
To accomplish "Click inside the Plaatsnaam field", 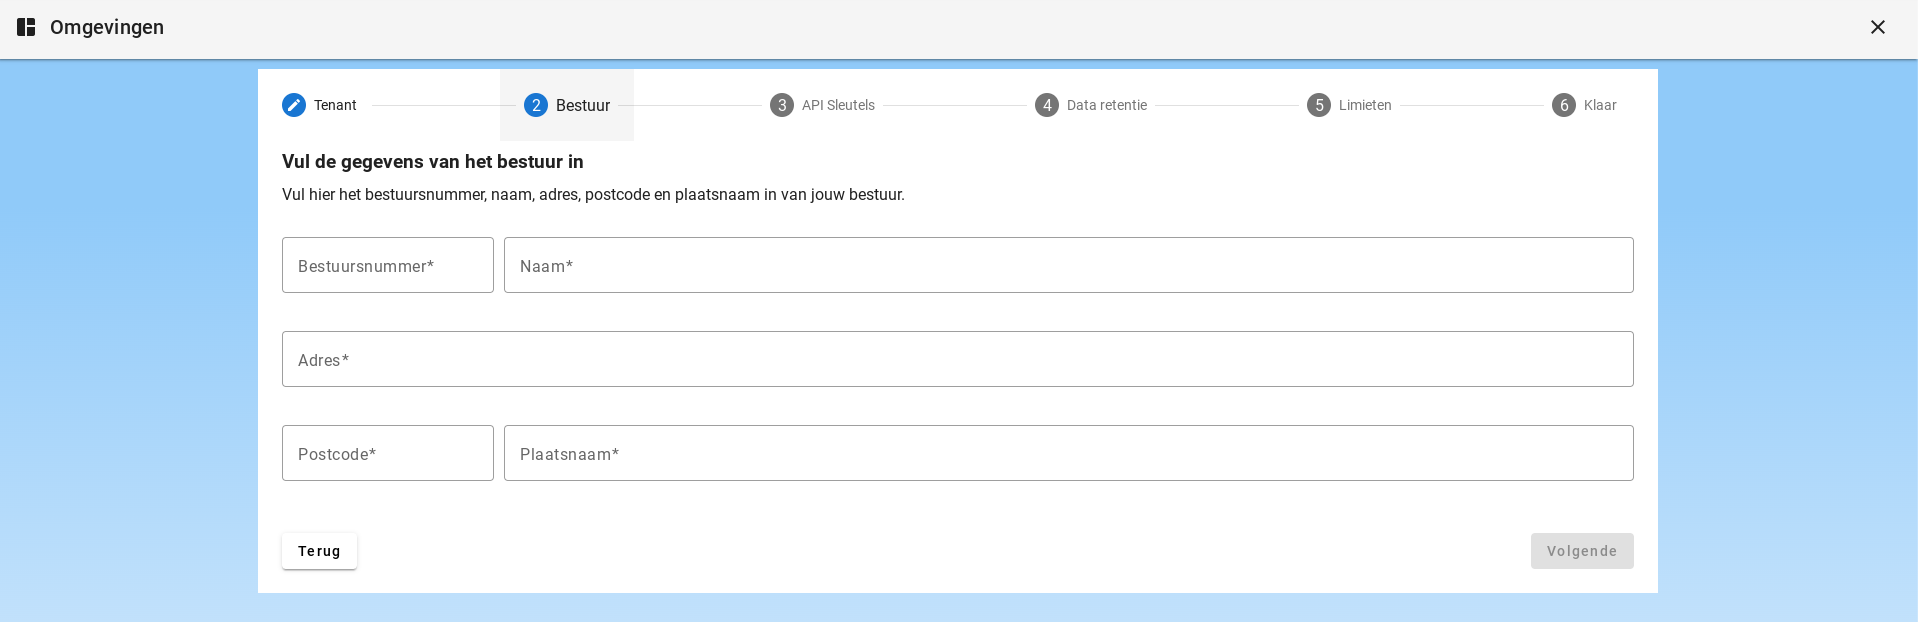I will 1068,453.
